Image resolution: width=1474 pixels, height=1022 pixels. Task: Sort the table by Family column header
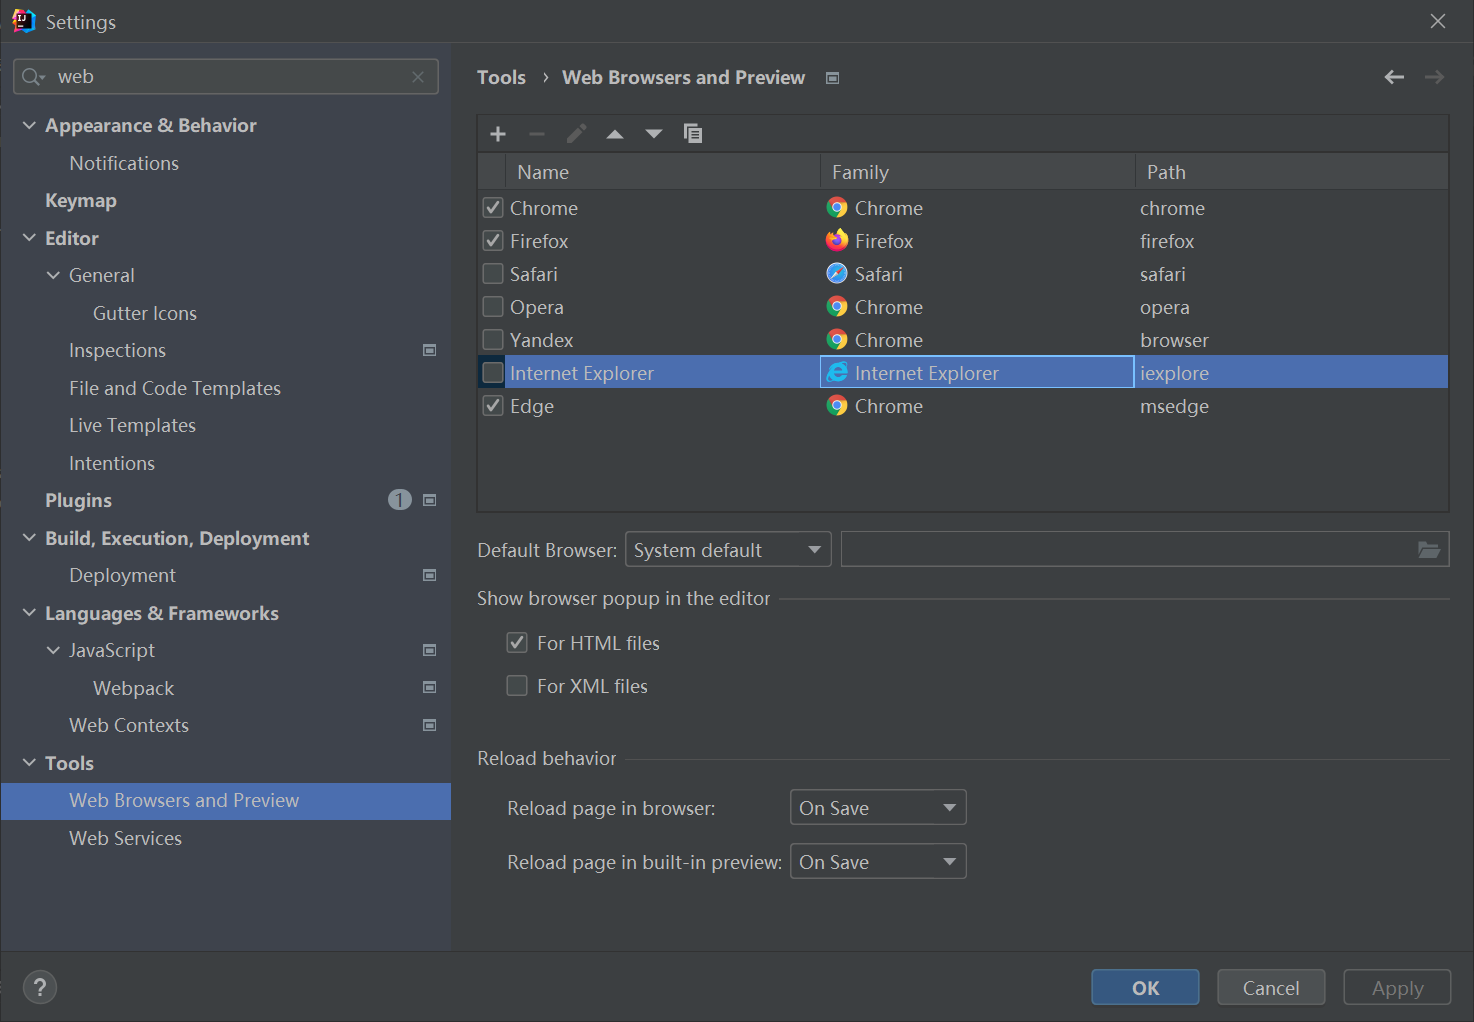click(x=978, y=172)
